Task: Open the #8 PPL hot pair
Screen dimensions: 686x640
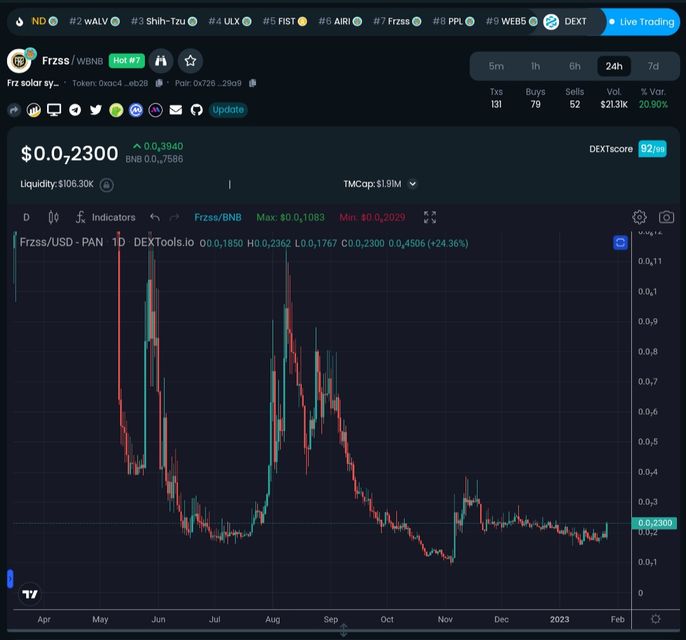Action: (453, 21)
